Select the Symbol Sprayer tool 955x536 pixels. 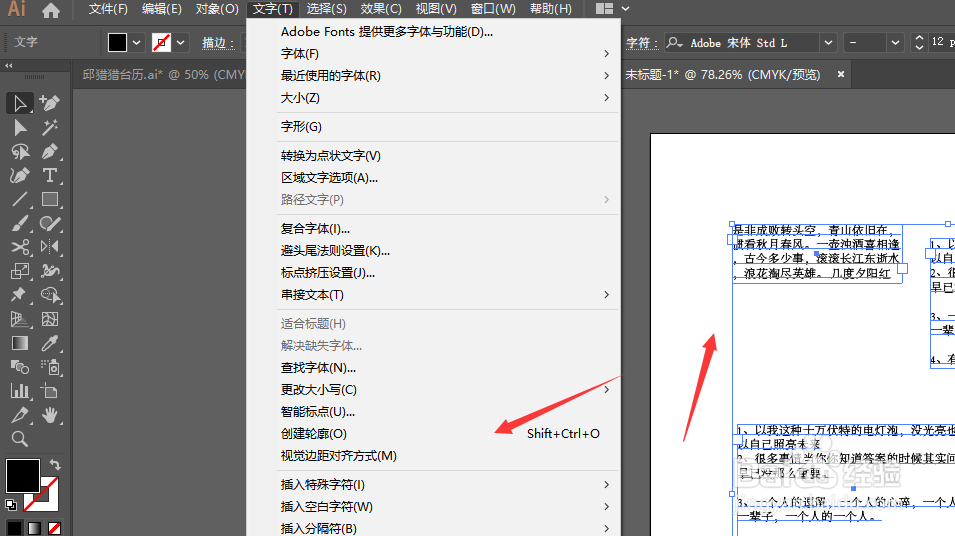[x=49, y=367]
